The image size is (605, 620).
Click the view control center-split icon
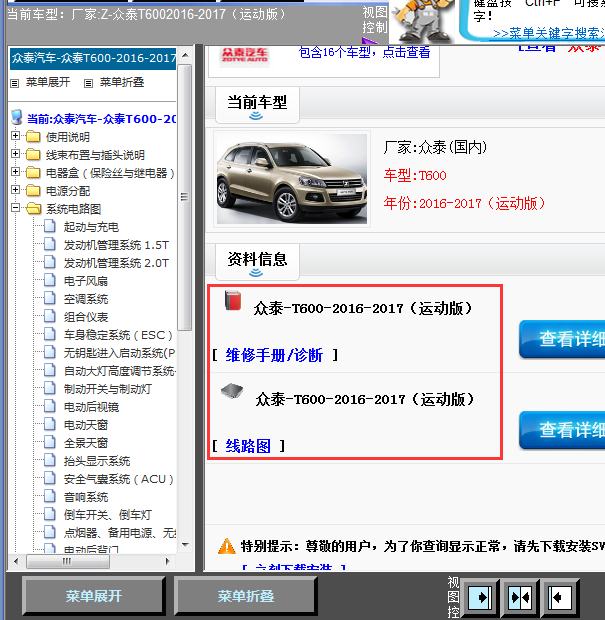click(x=520, y=597)
